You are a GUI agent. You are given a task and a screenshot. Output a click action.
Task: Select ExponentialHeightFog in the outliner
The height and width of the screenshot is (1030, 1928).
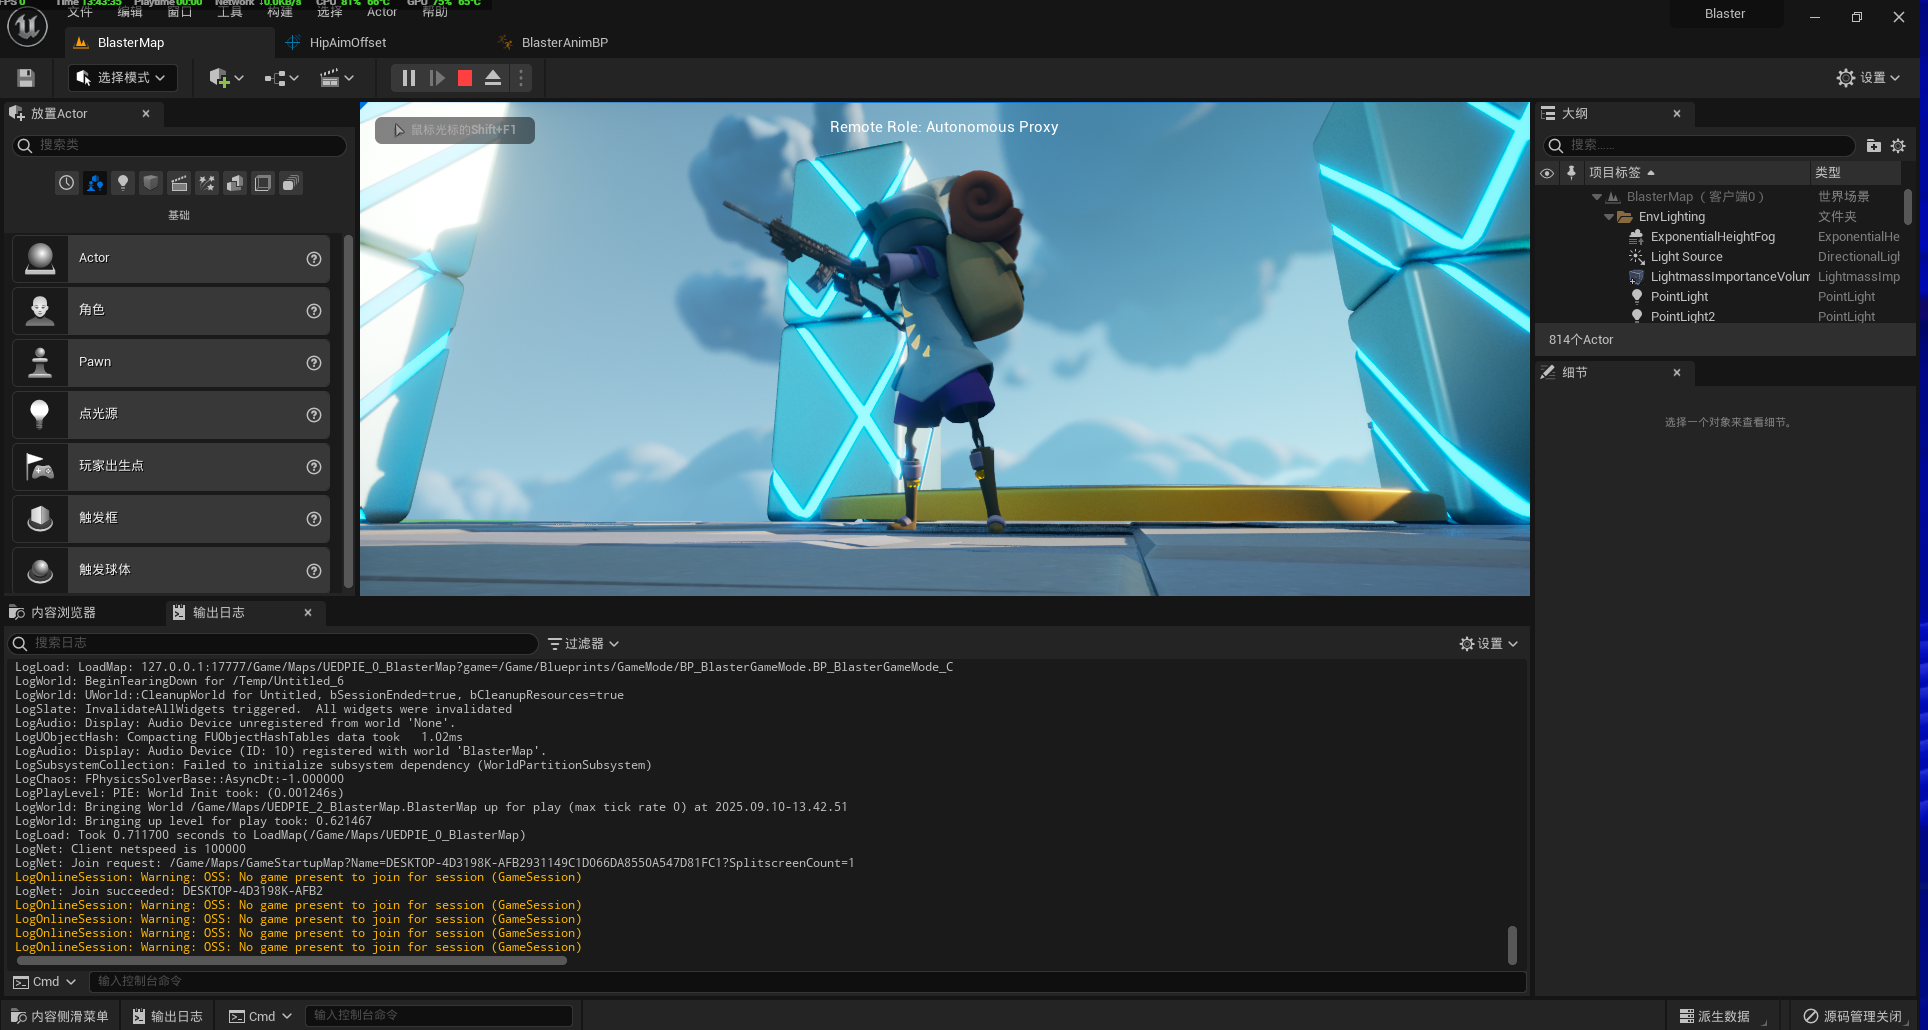[x=1712, y=237]
